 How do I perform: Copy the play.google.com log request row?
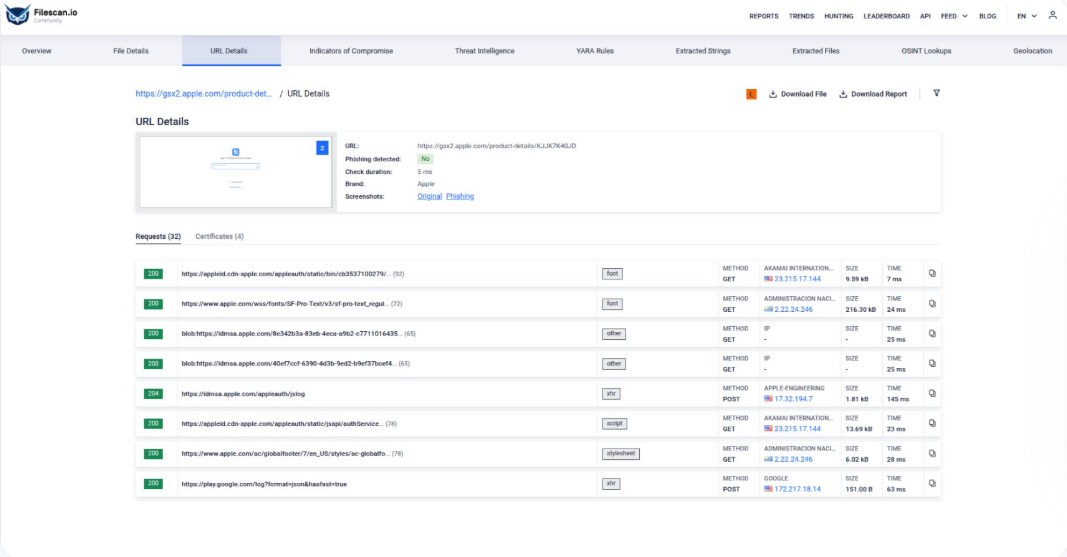click(x=932, y=484)
